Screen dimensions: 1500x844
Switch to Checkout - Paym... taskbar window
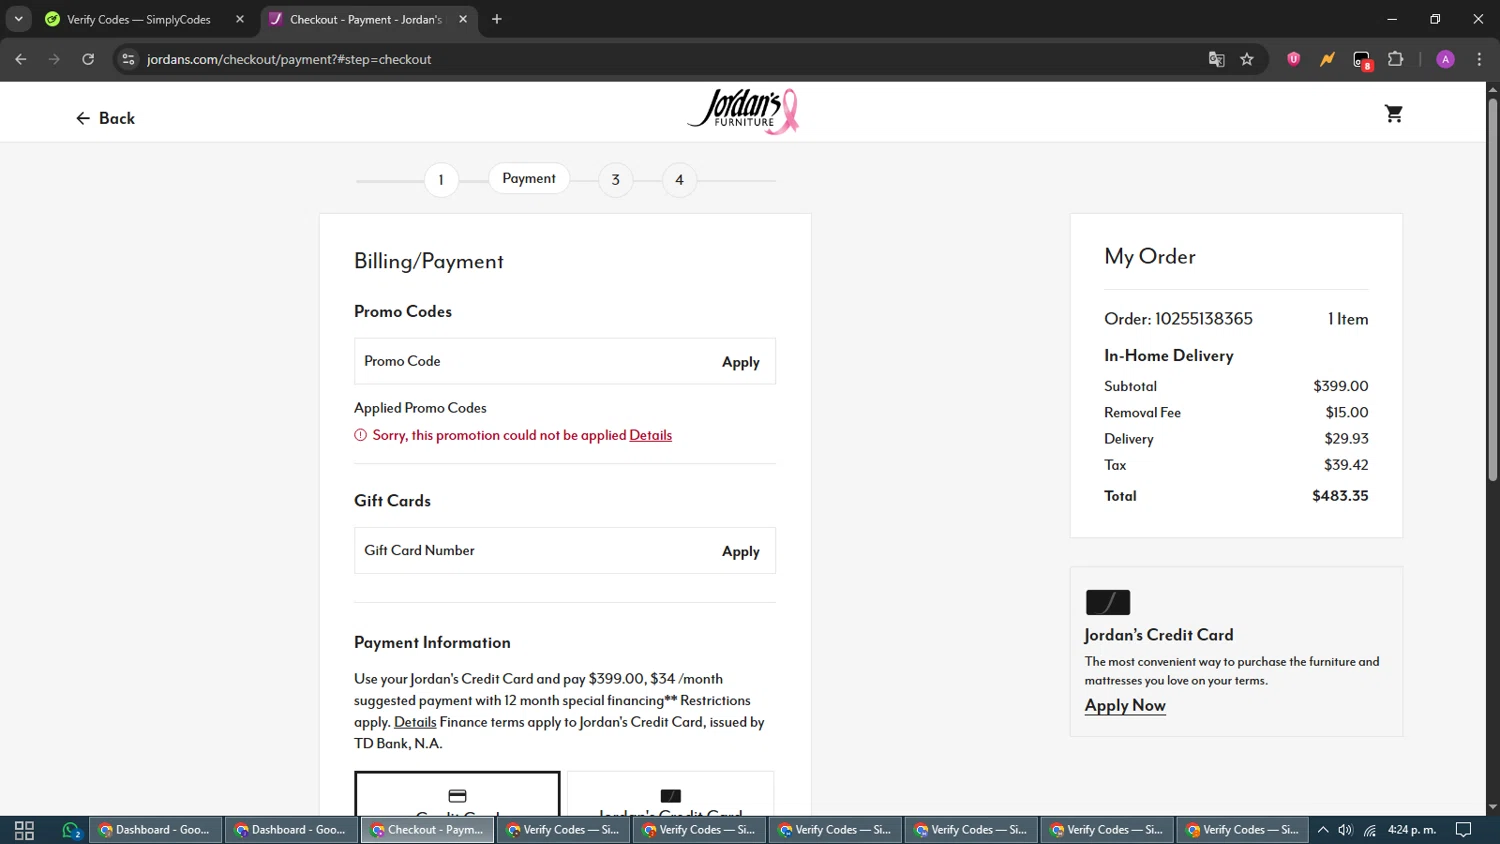click(427, 830)
